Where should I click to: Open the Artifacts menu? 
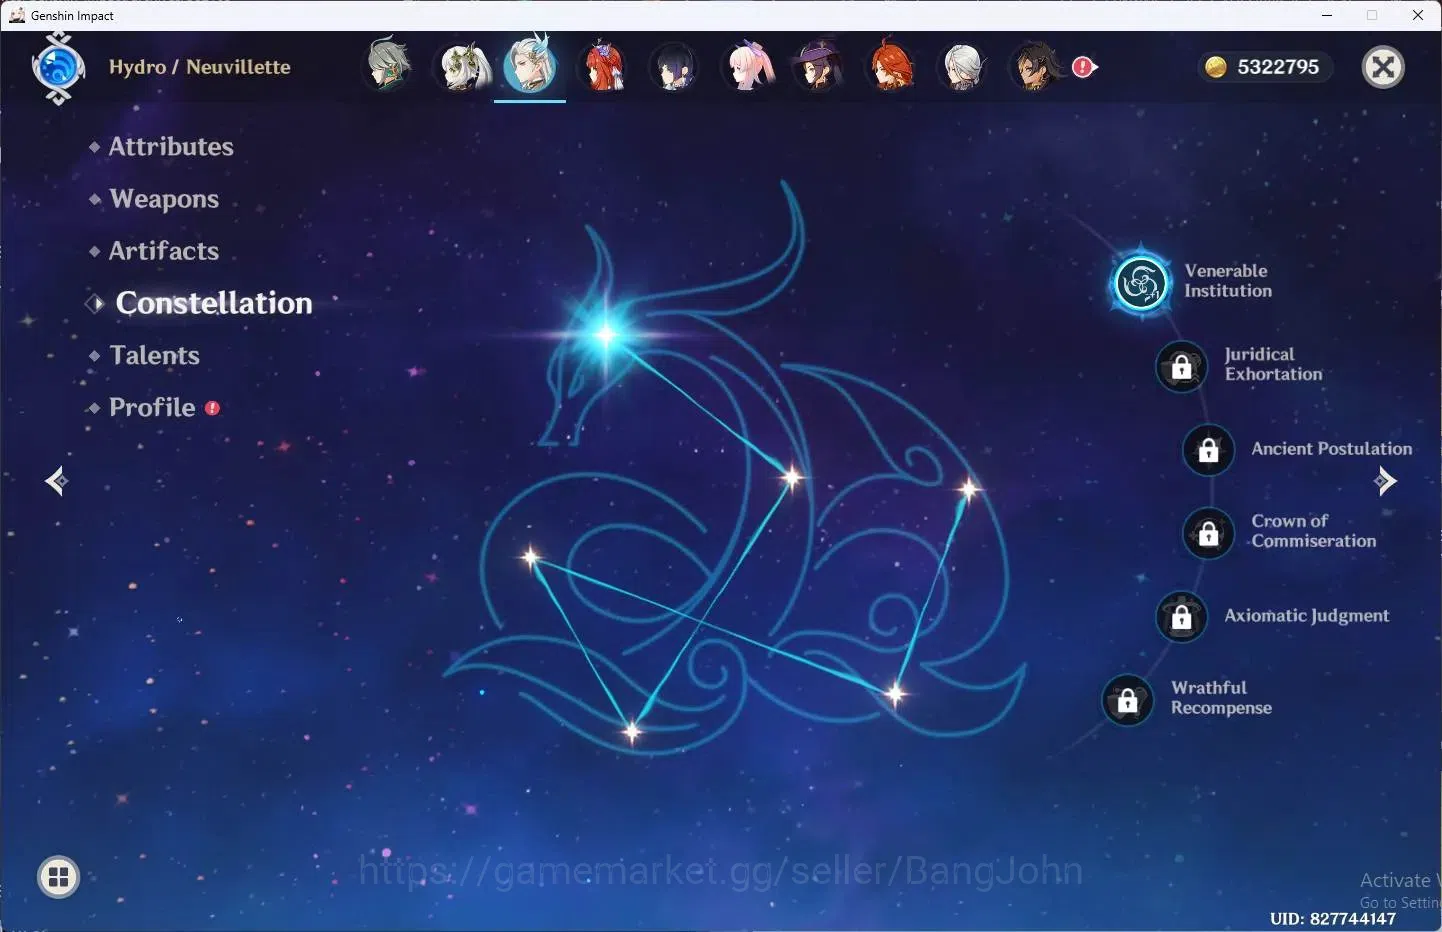[x=164, y=251]
